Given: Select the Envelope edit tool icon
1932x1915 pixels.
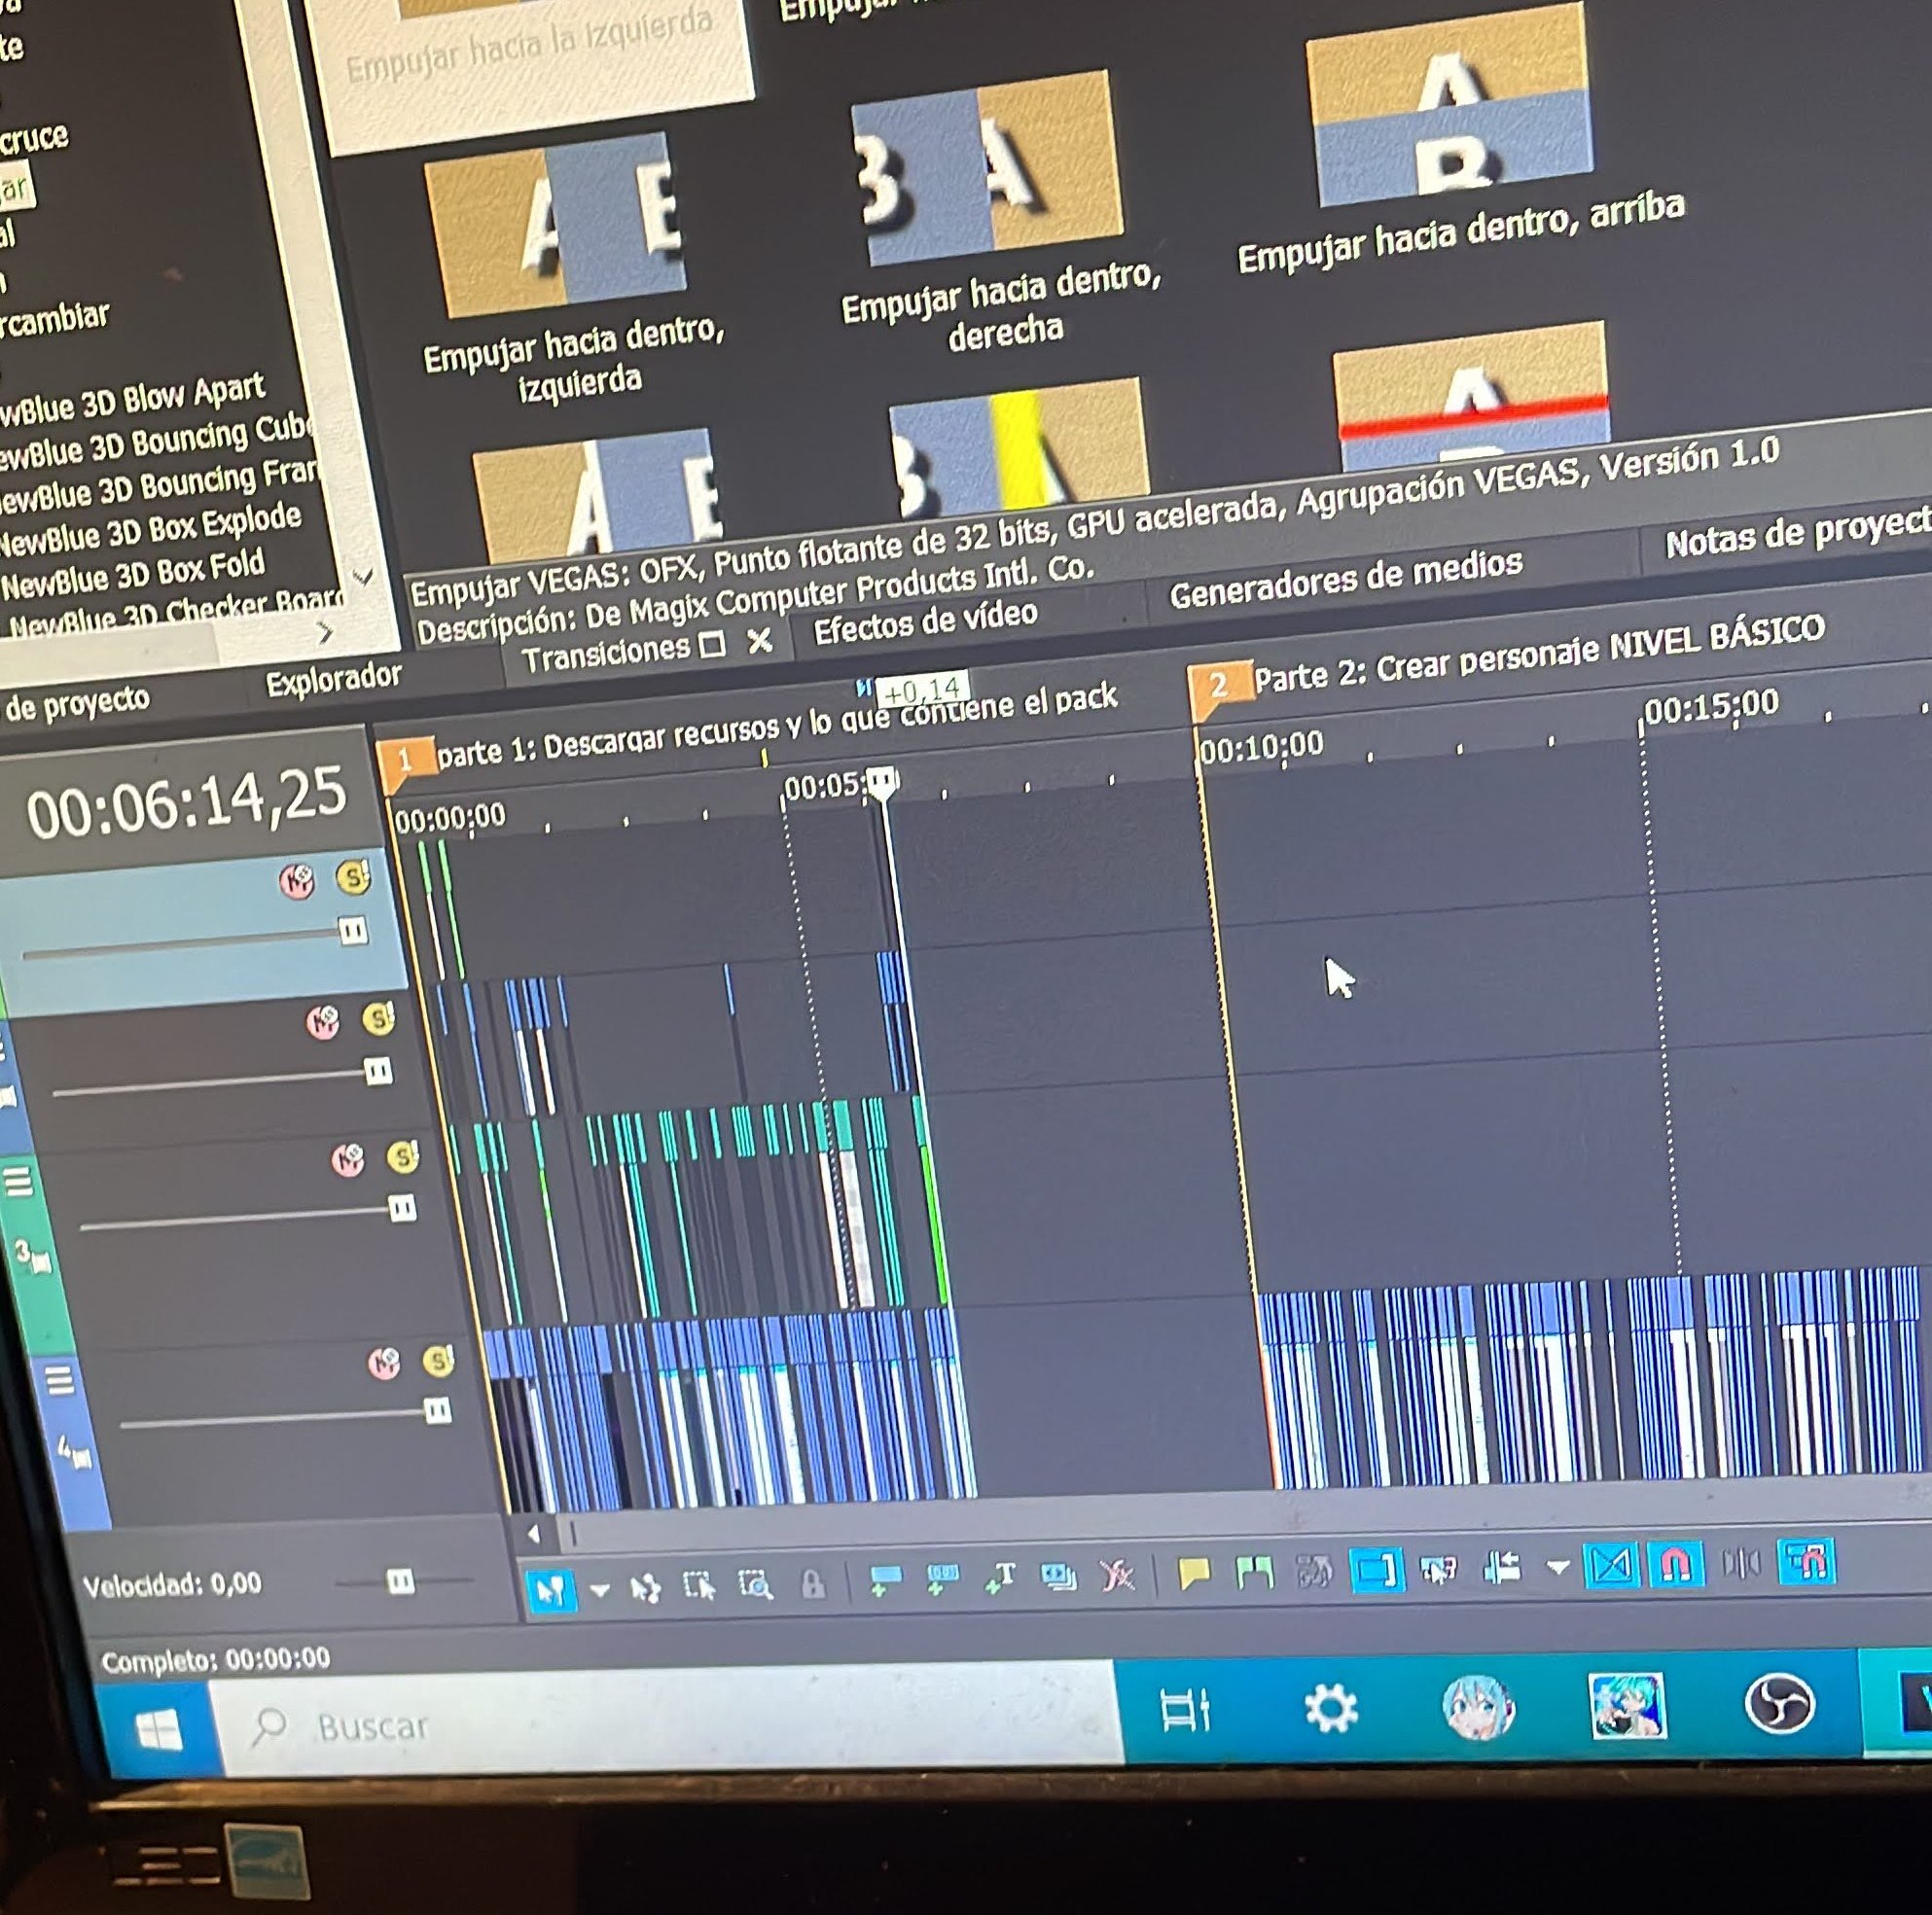Looking at the screenshot, I should point(646,1588).
